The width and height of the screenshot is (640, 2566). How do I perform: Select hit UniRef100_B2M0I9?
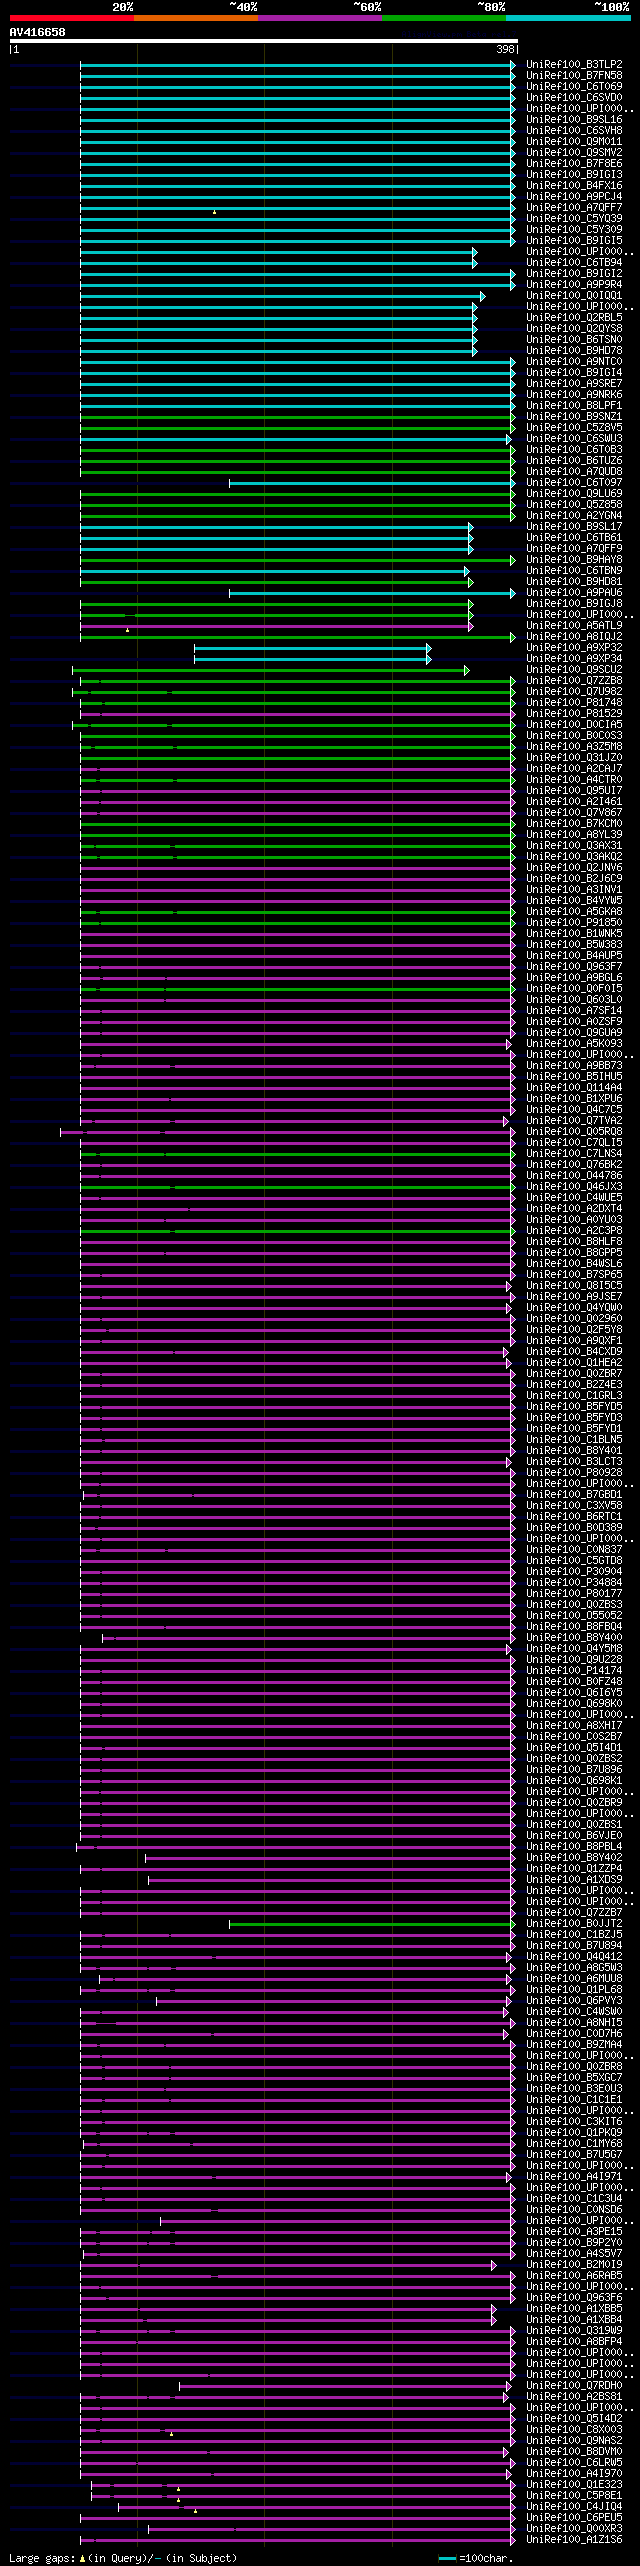574,2265
